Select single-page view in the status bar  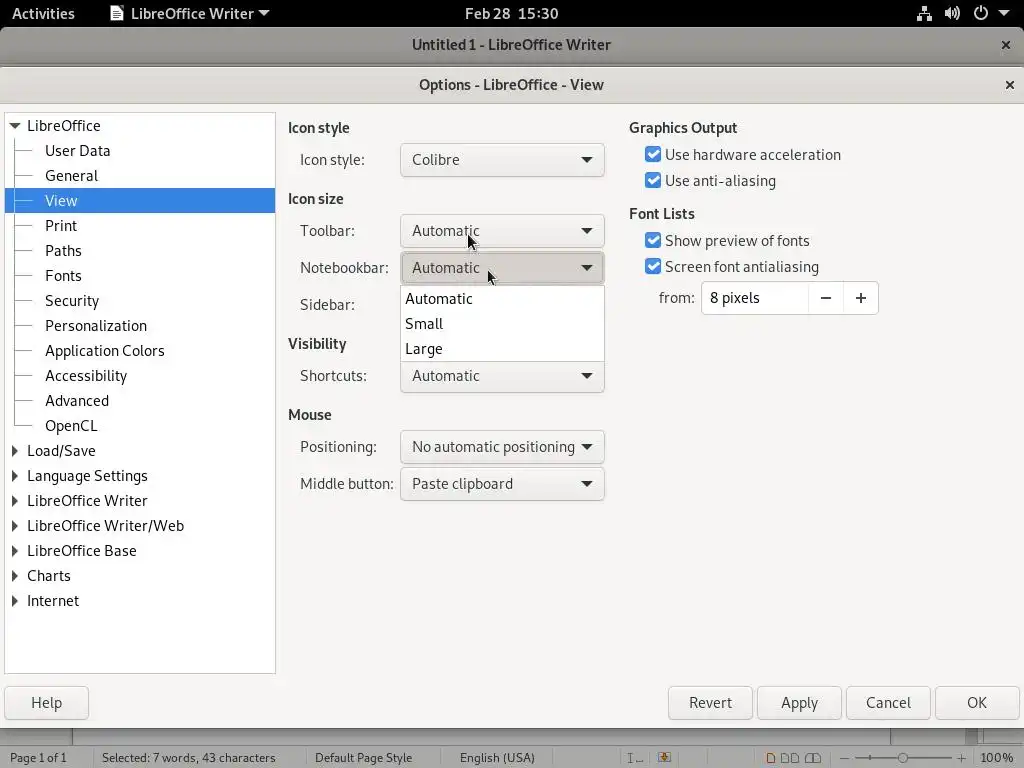tap(771, 758)
